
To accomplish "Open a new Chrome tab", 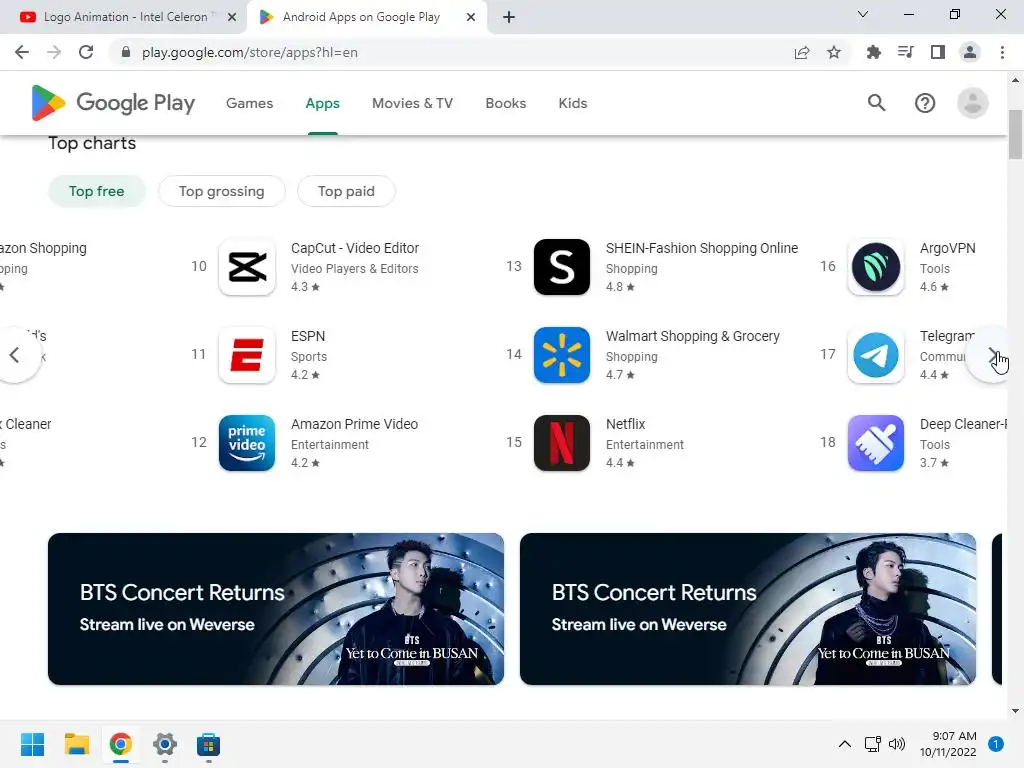I will 509,17.
